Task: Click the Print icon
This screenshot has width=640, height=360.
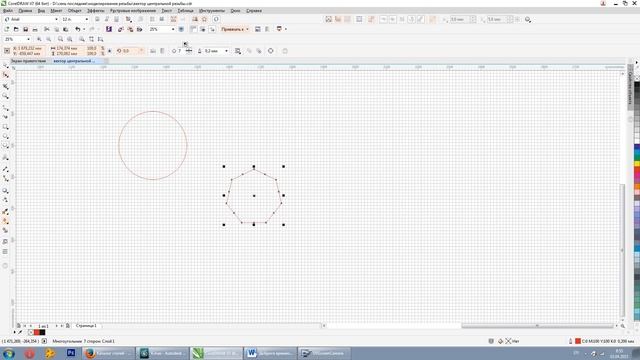Action: click(x=35, y=29)
